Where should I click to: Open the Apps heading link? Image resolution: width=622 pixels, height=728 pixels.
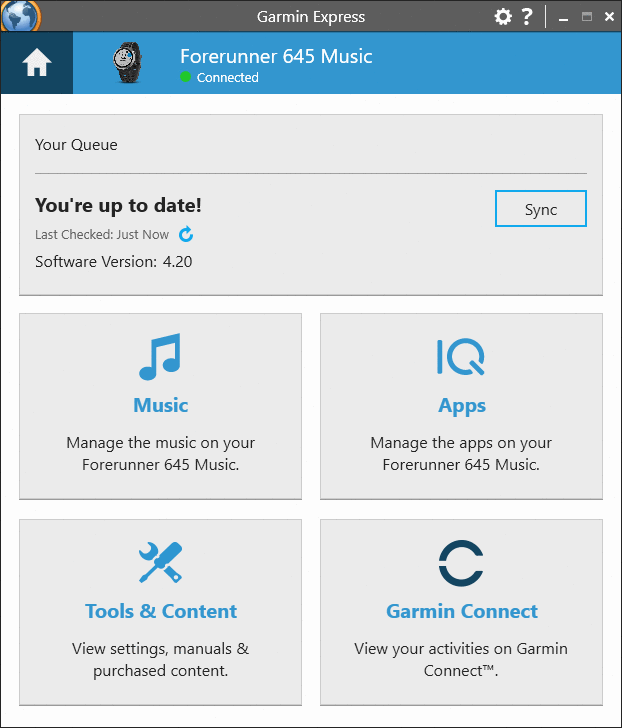(x=462, y=406)
